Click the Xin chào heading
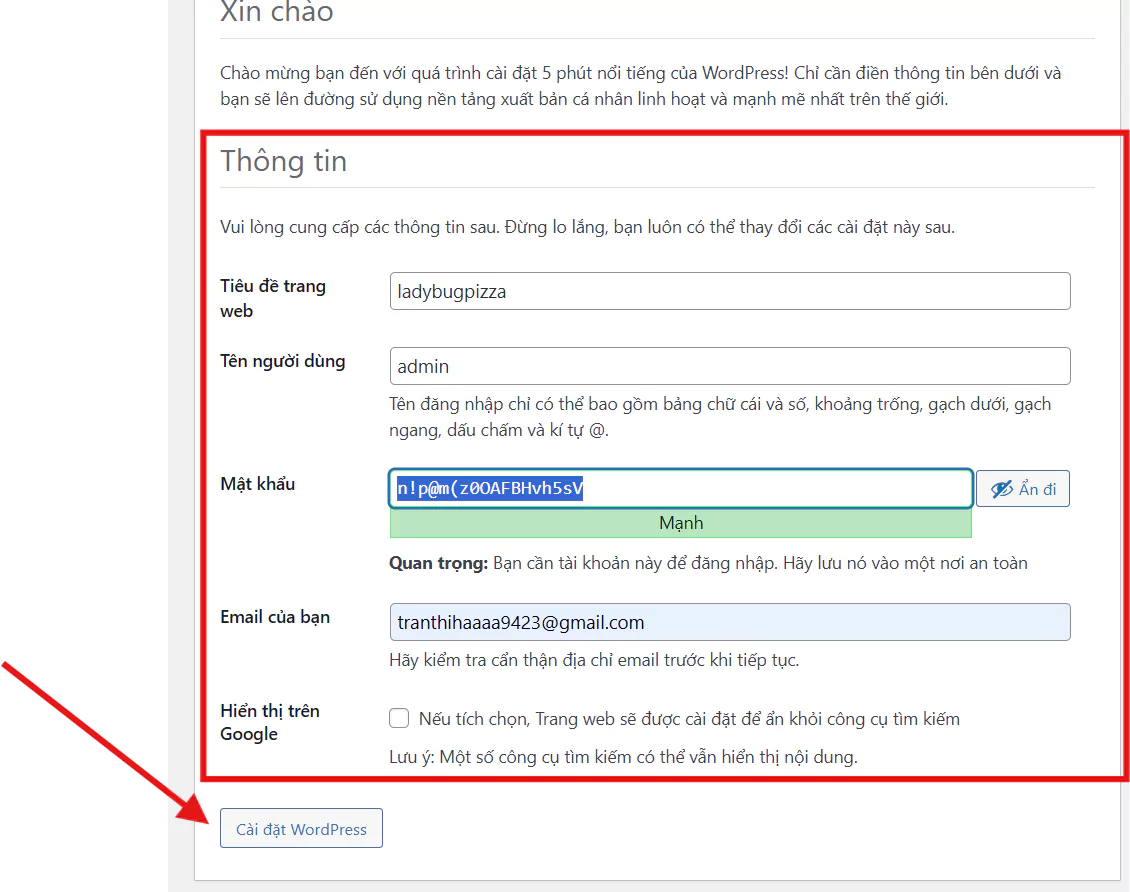 (x=277, y=12)
